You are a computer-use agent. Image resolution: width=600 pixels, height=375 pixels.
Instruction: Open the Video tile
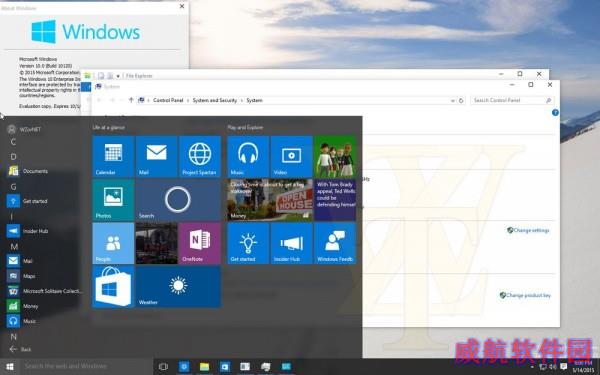(x=292, y=157)
